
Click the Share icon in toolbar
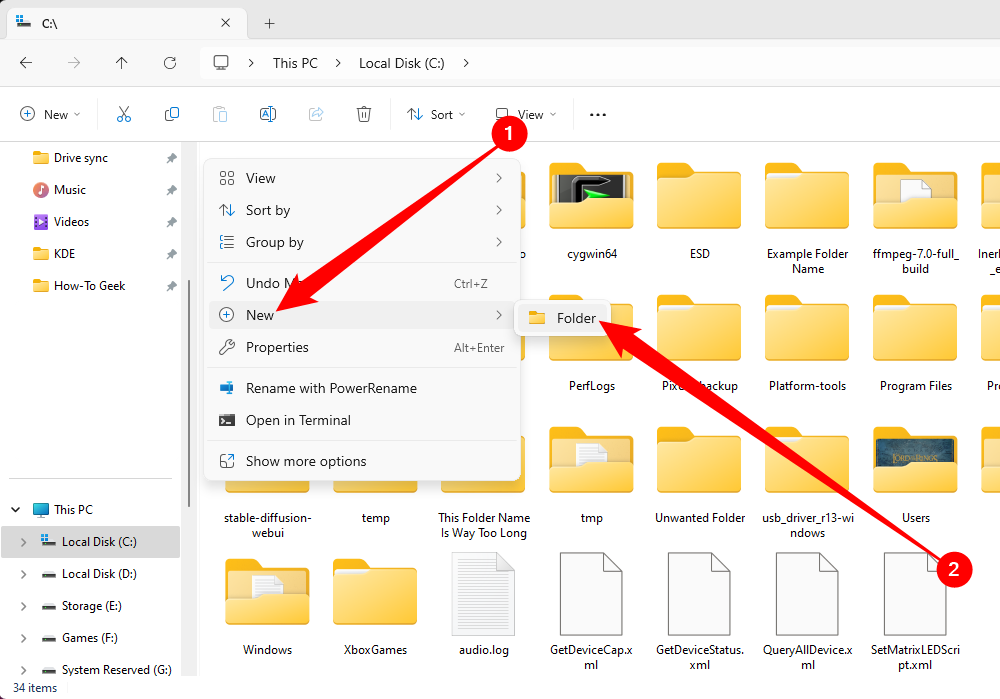click(x=316, y=114)
